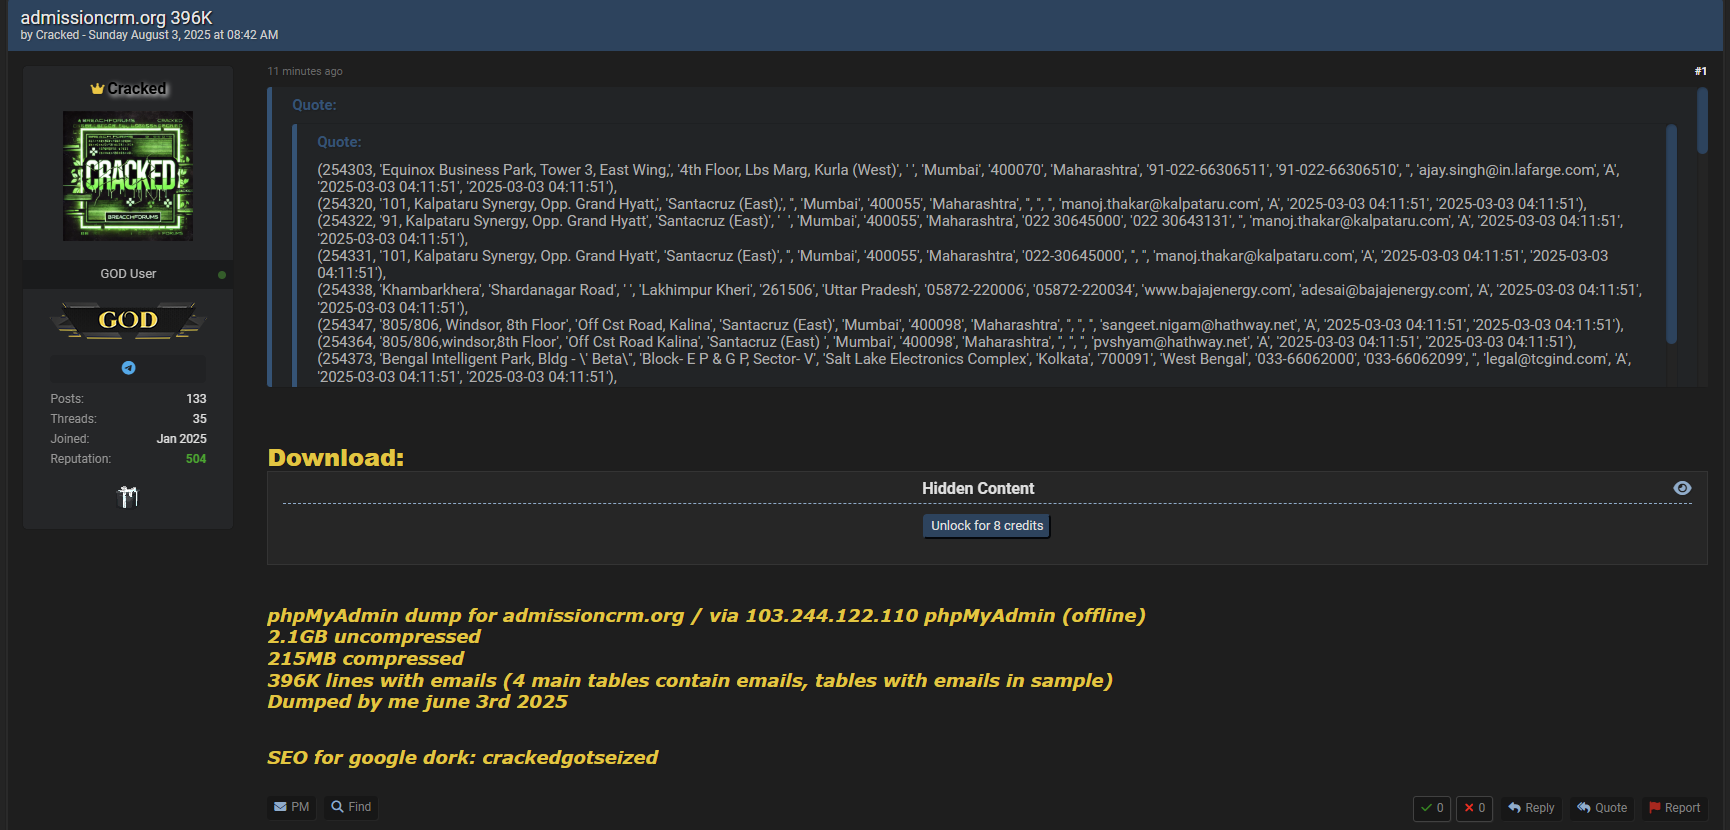Image resolution: width=1730 pixels, height=830 pixels.
Task: Click the thread title admissioncrm.org 396K
Action: click(116, 17)
